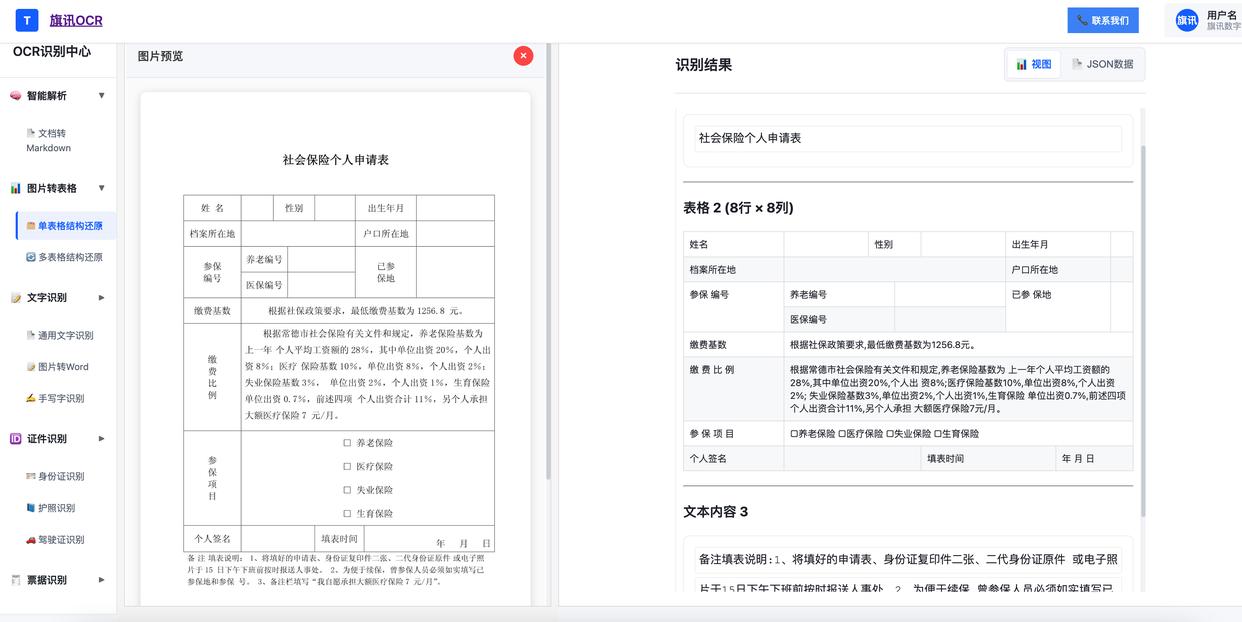Expand the 票据识别 section arrow

[x=102, y=580]
